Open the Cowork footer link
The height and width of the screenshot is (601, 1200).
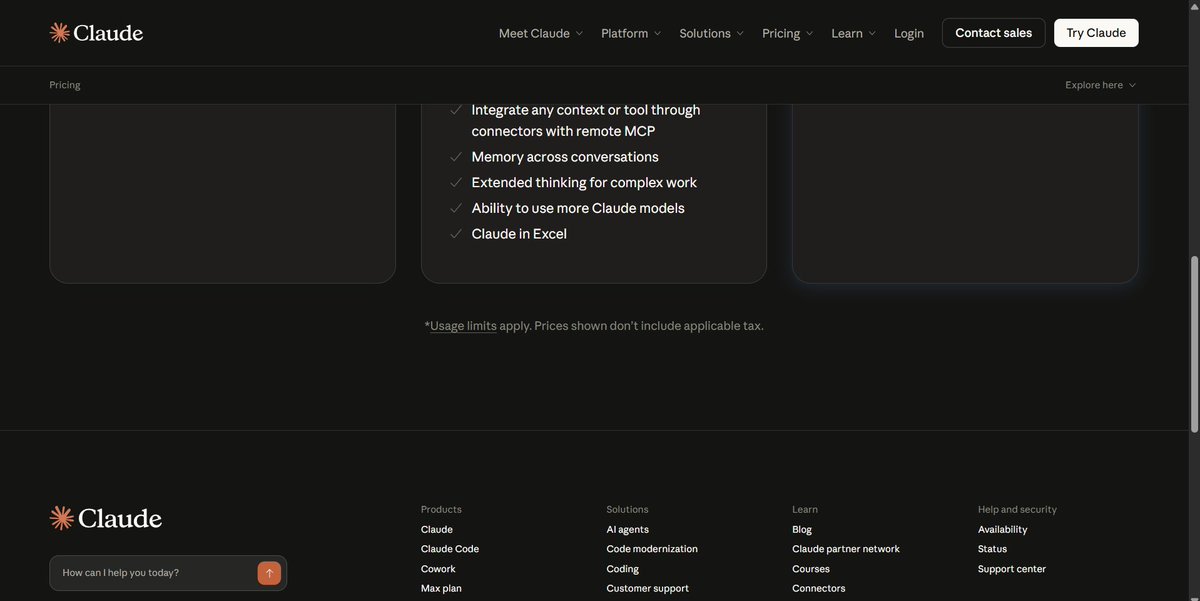point(438,569)
